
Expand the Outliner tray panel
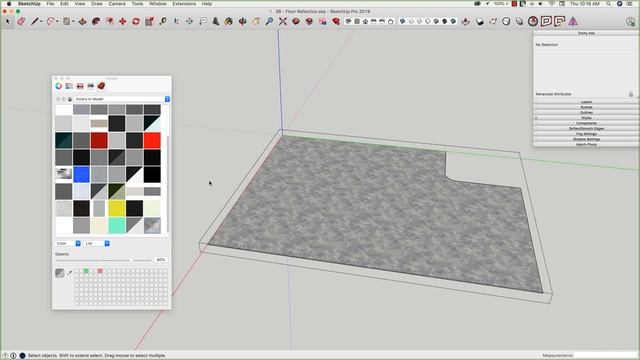[x=586, y=113]
